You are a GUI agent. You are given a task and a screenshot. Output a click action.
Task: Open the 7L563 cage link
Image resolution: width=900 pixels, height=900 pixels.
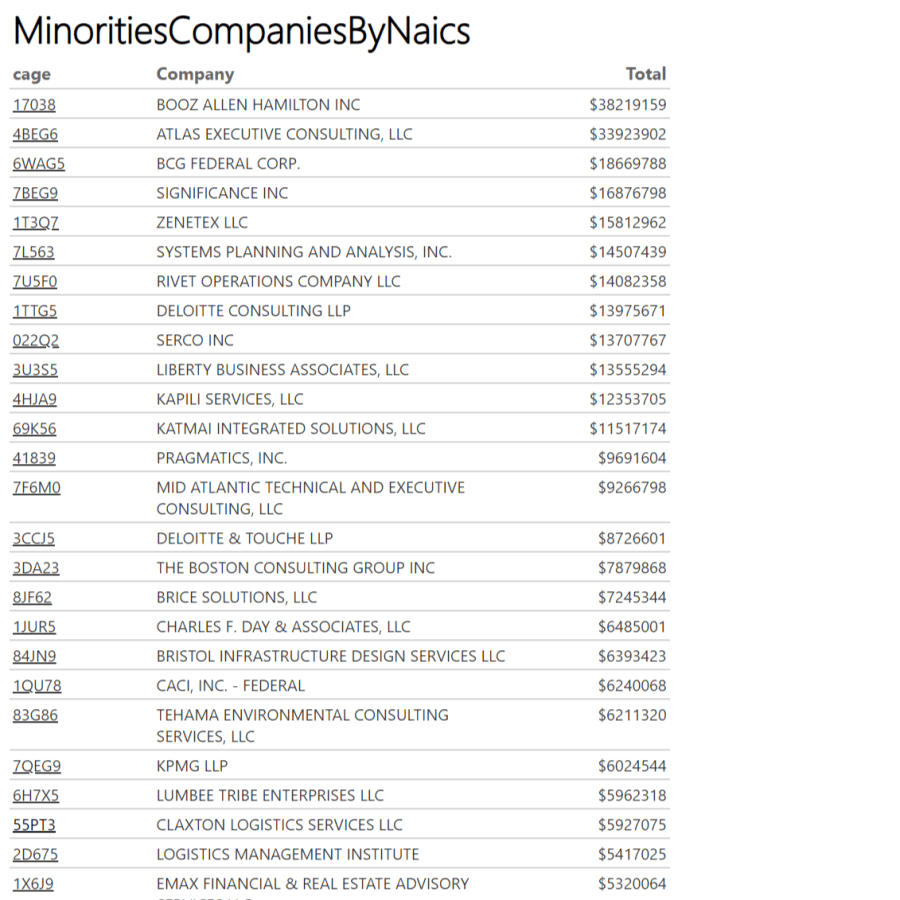[33, 252]
